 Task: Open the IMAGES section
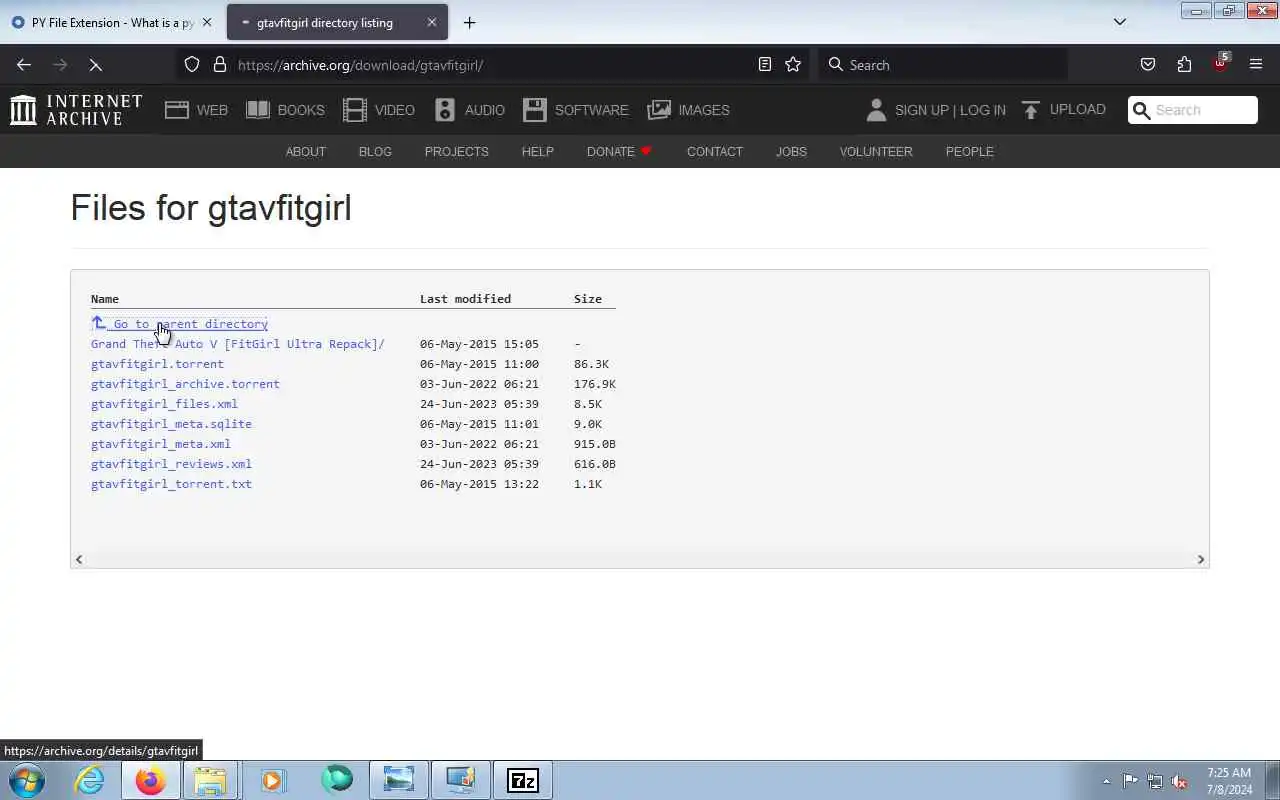tap(689, 110)
